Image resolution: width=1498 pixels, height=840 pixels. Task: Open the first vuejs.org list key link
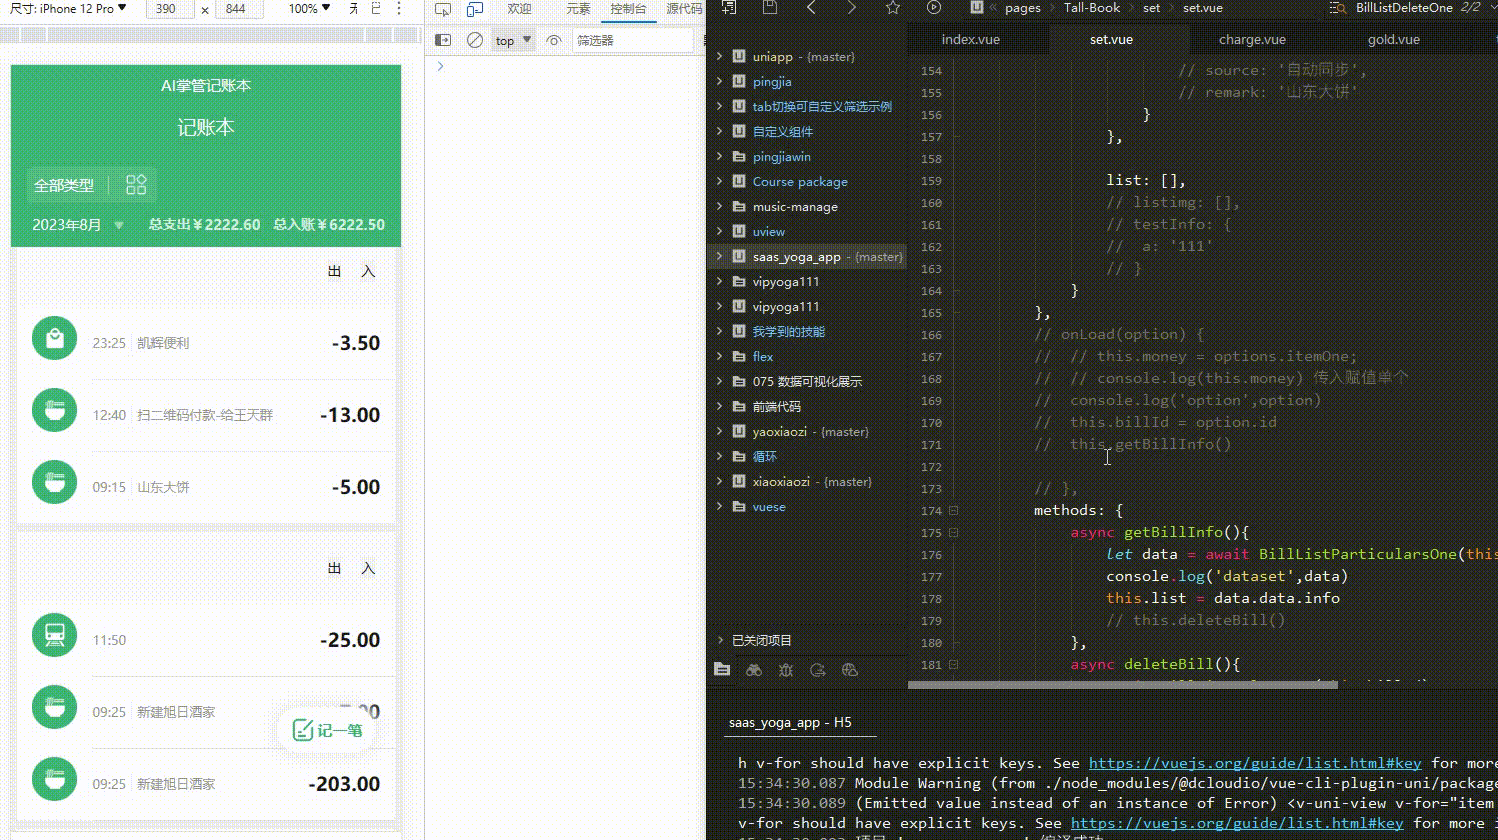pyautogui.click(x=1255, y=763)
